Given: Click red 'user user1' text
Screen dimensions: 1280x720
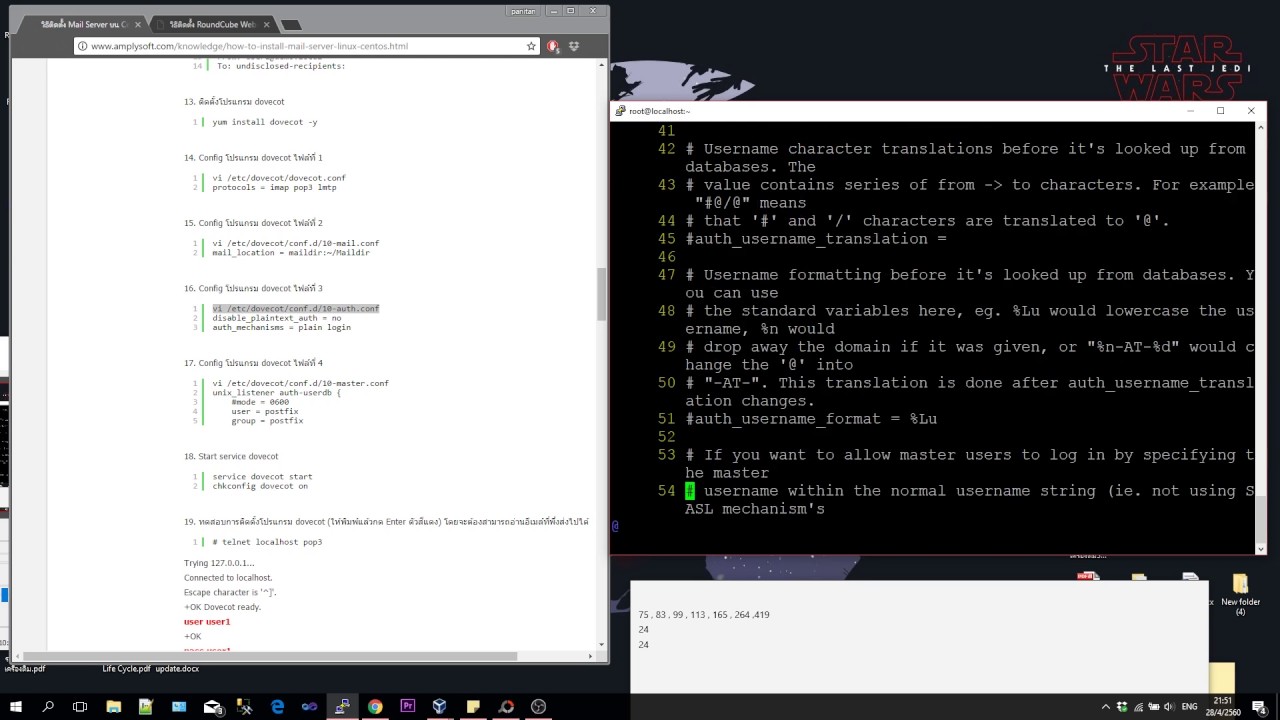Looking at the screenshot, I should click(207, 622).
